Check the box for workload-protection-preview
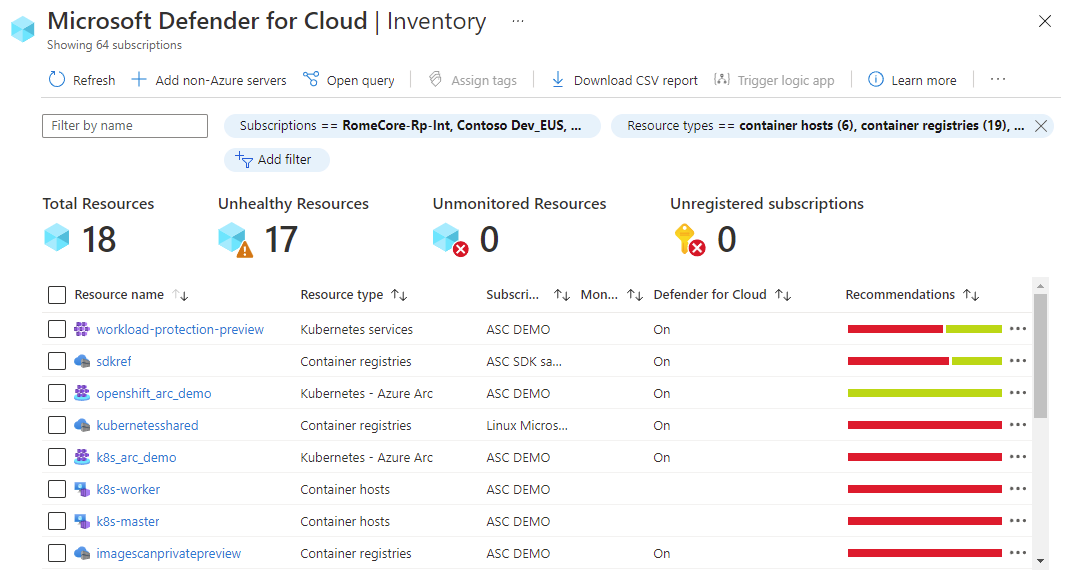Image resolution: width=1071 pixels, height=583 pixels. pos(57,329)
